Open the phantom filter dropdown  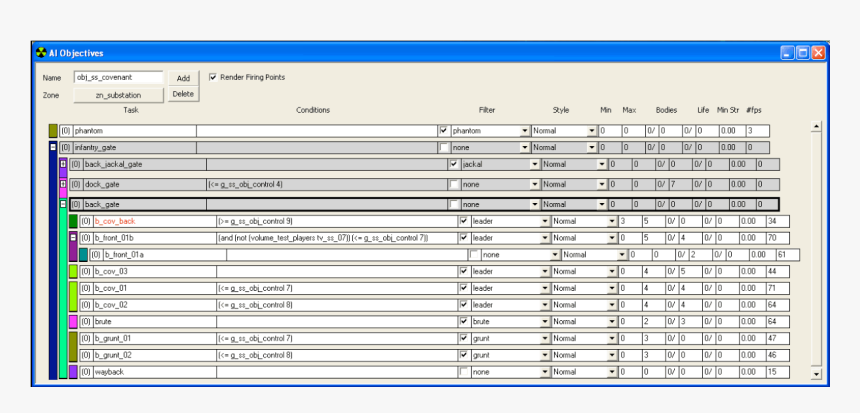525,131
